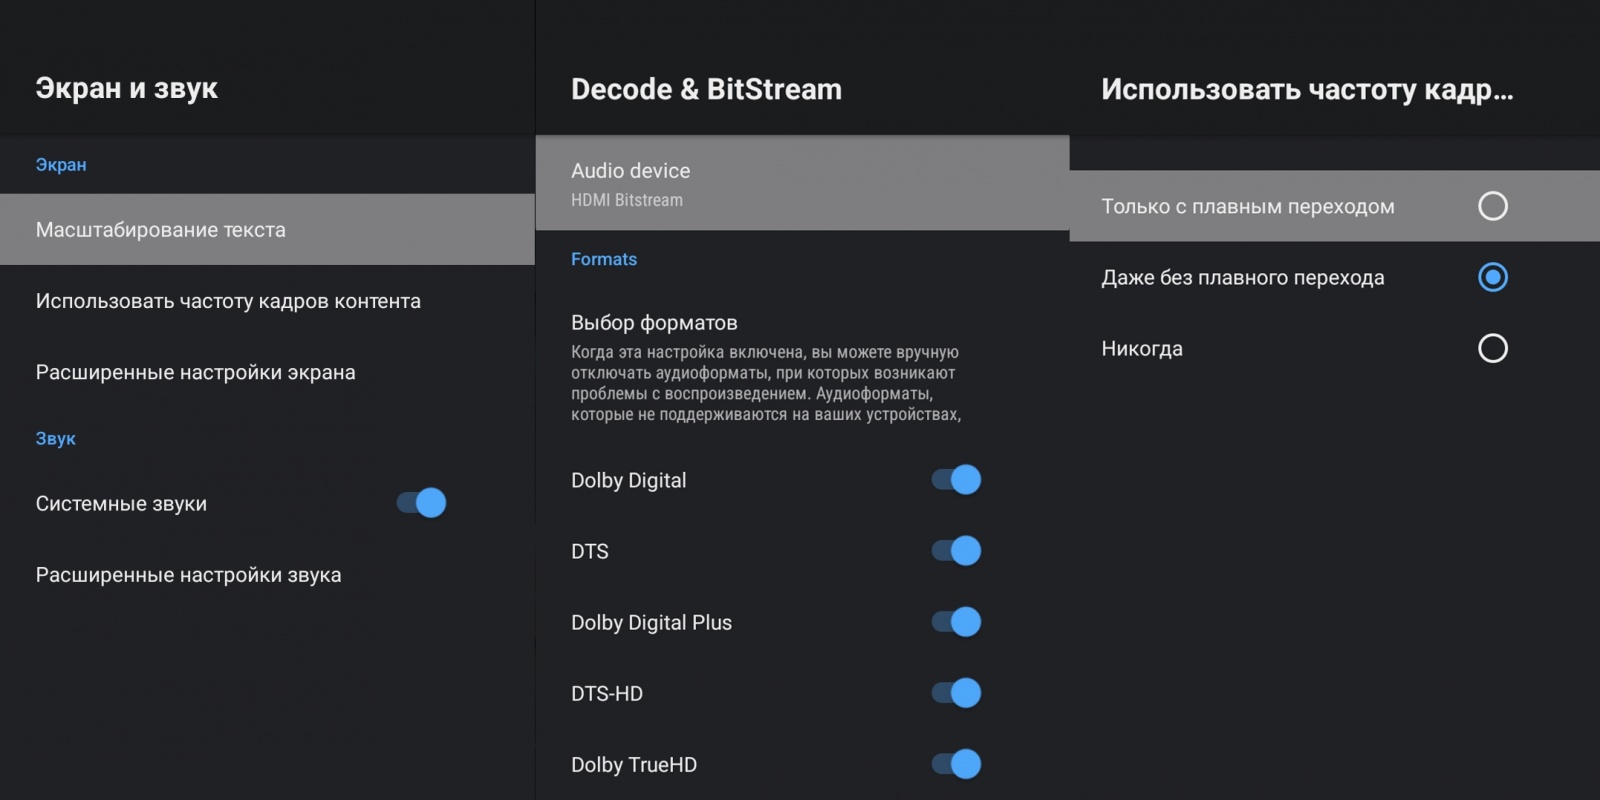Disable the DTS-HD format switch

[956, 693]
